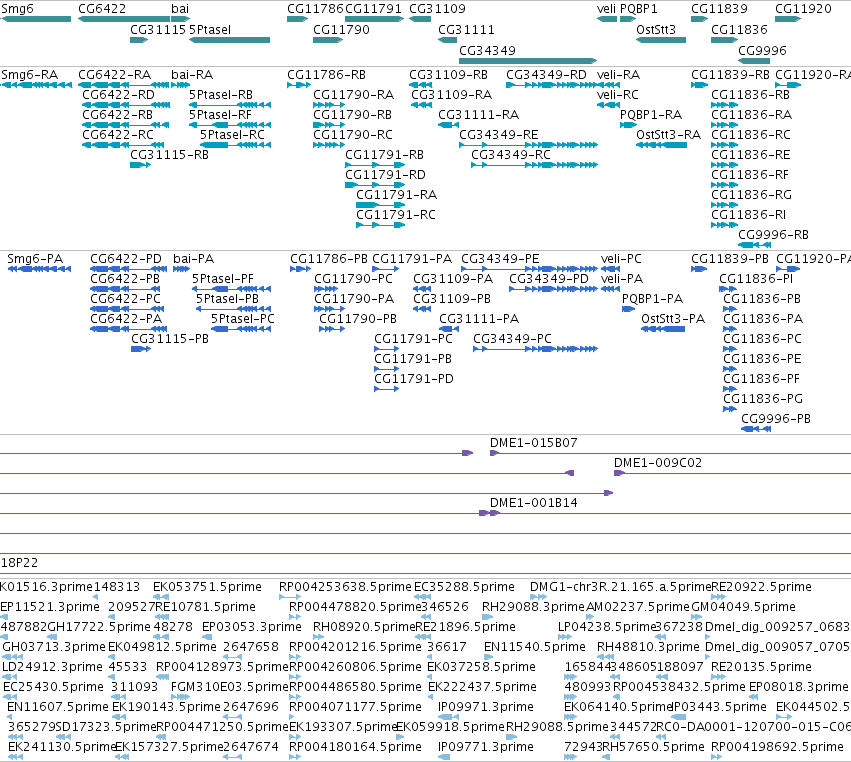The image size is (851, 762).
Task: Click transcript CG11790-RC
Action: tap(353, 135)
